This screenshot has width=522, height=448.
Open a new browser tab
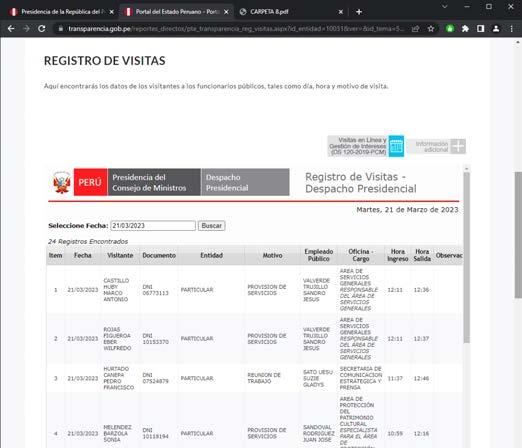(x=359, y=12)
